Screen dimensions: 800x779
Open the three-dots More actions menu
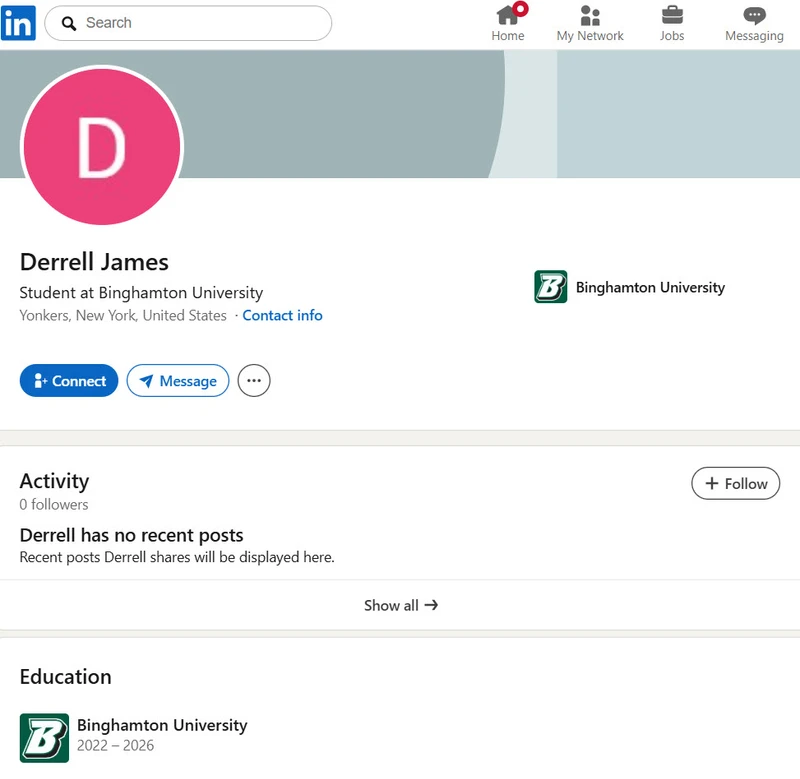254,381
